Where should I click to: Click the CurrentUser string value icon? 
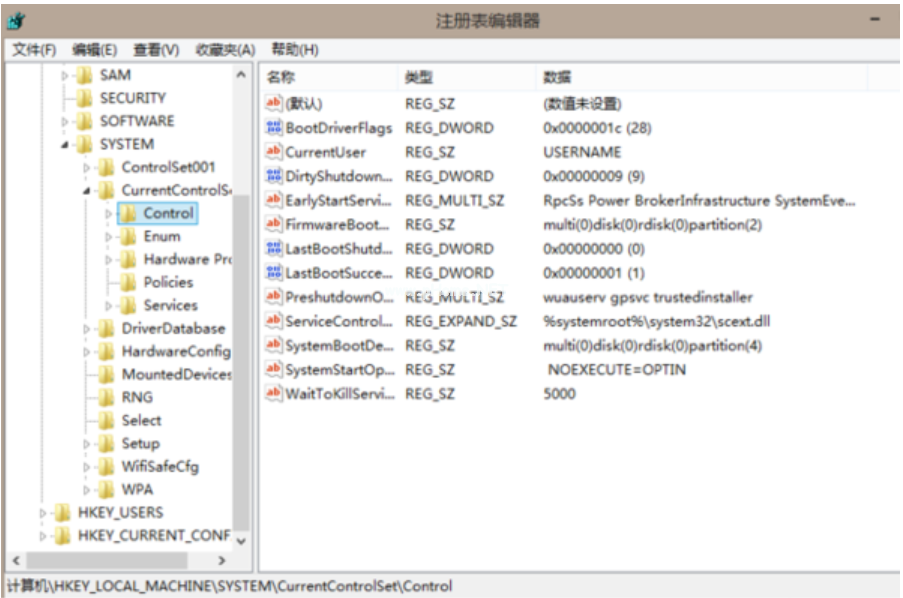[274, 152]
